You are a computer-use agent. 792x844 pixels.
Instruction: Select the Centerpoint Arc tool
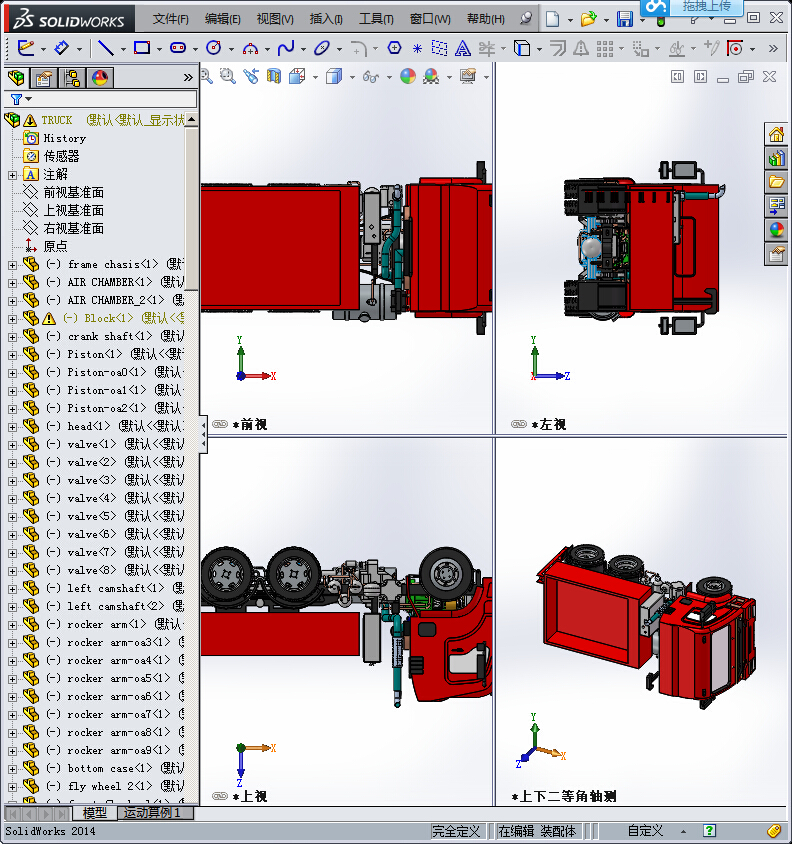(250, 49)
